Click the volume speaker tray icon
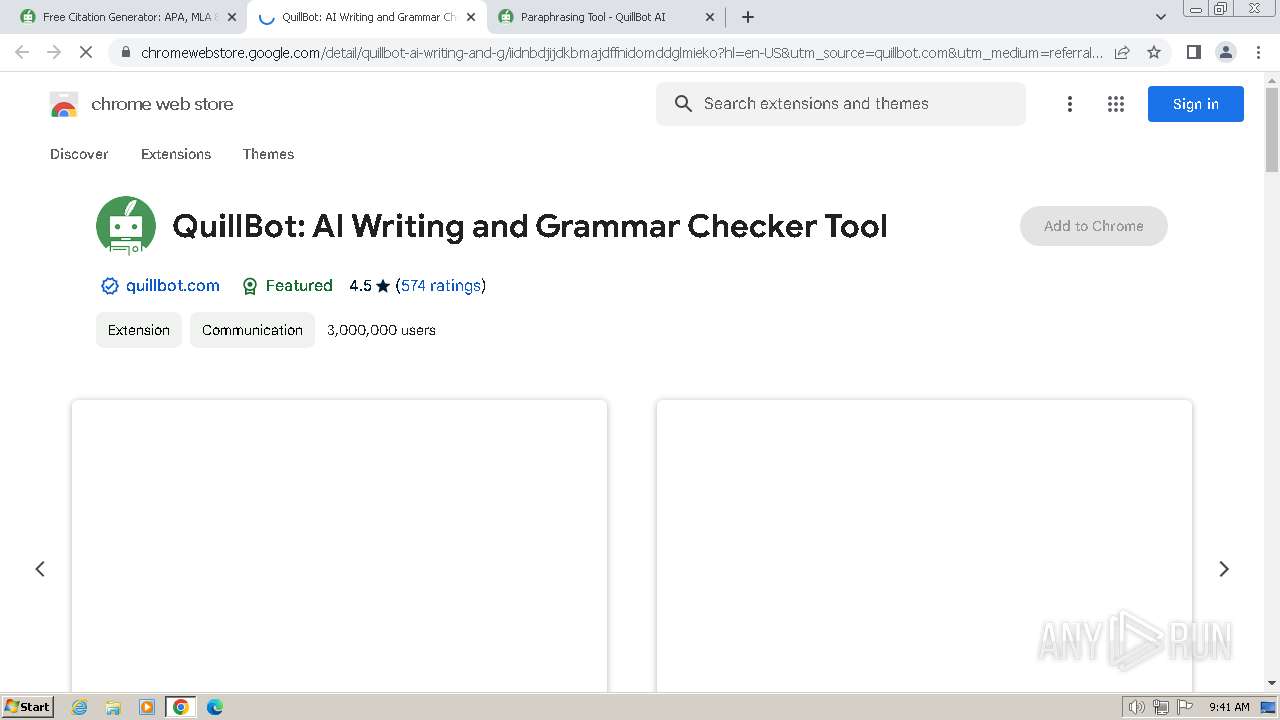 coord(1137,707)
